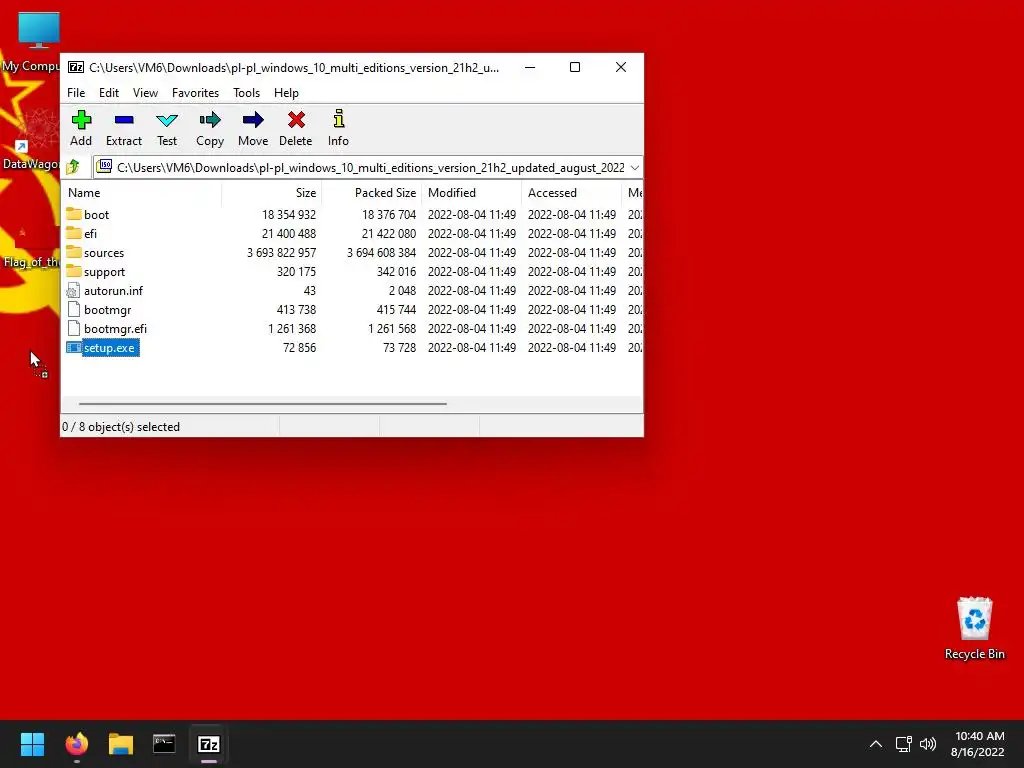Maximize the 7-Zip window
This screenshot has height=768, width=1024.
[575, 67]
